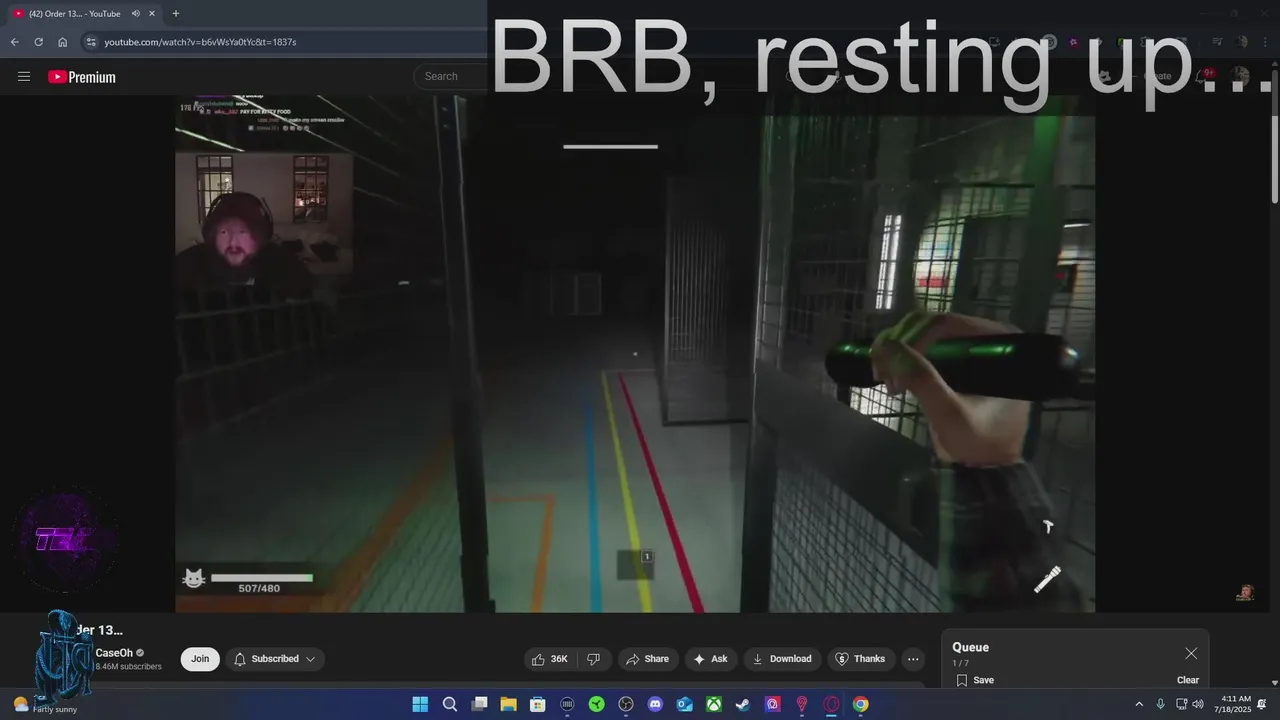The height and width of the screenshot is (720, 1280).
Task: Join the CaseOh channel membership
Action: tap(200, 659)
